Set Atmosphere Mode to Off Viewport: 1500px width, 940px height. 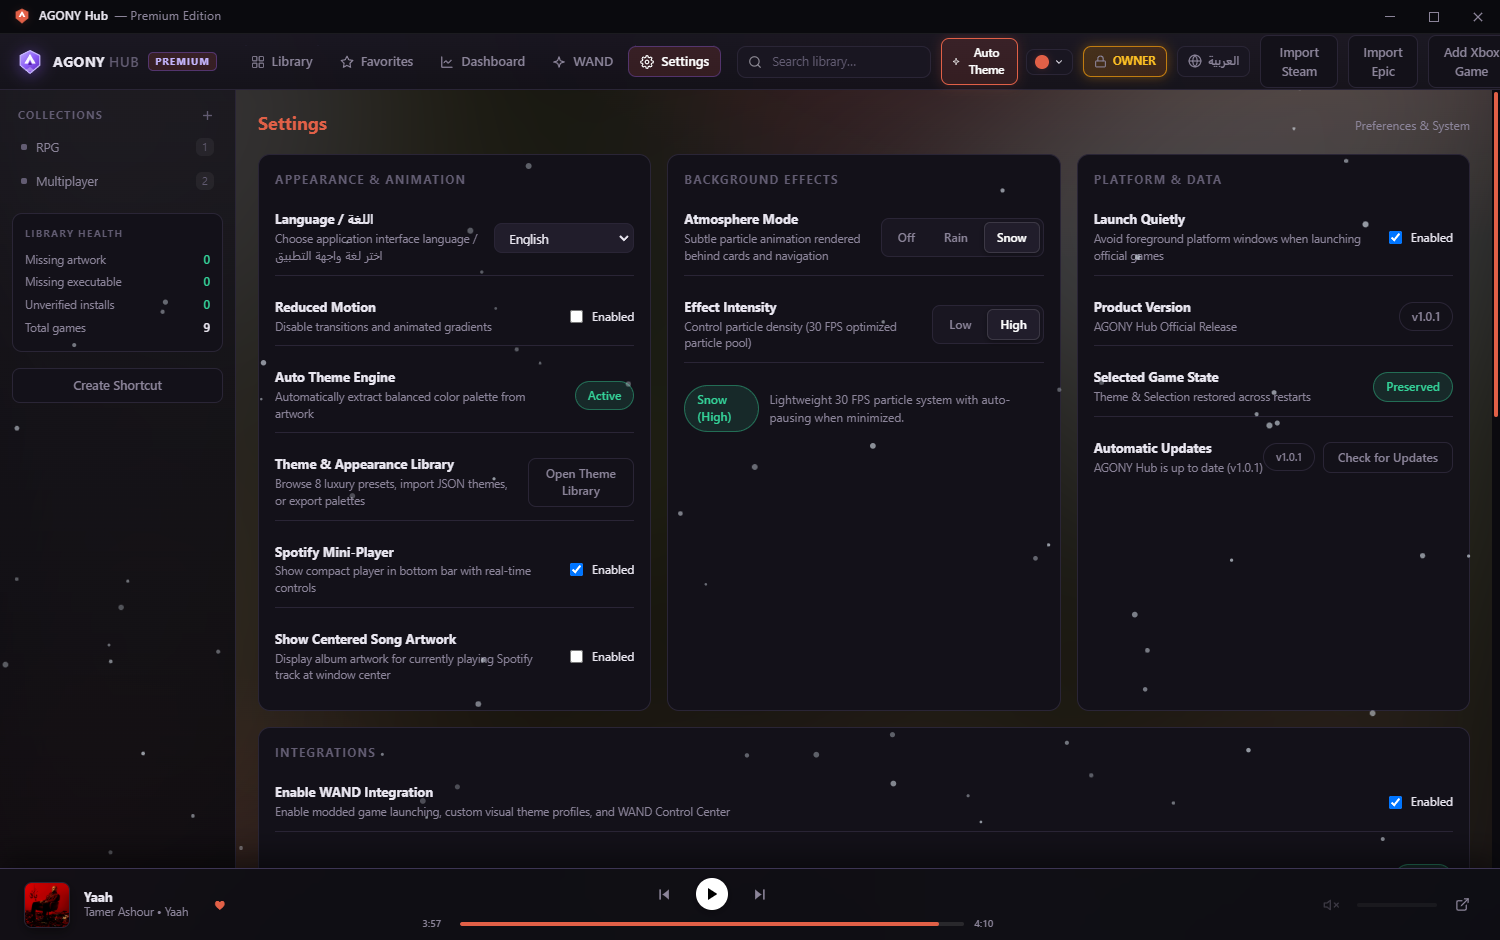click(x=906, y=238)
